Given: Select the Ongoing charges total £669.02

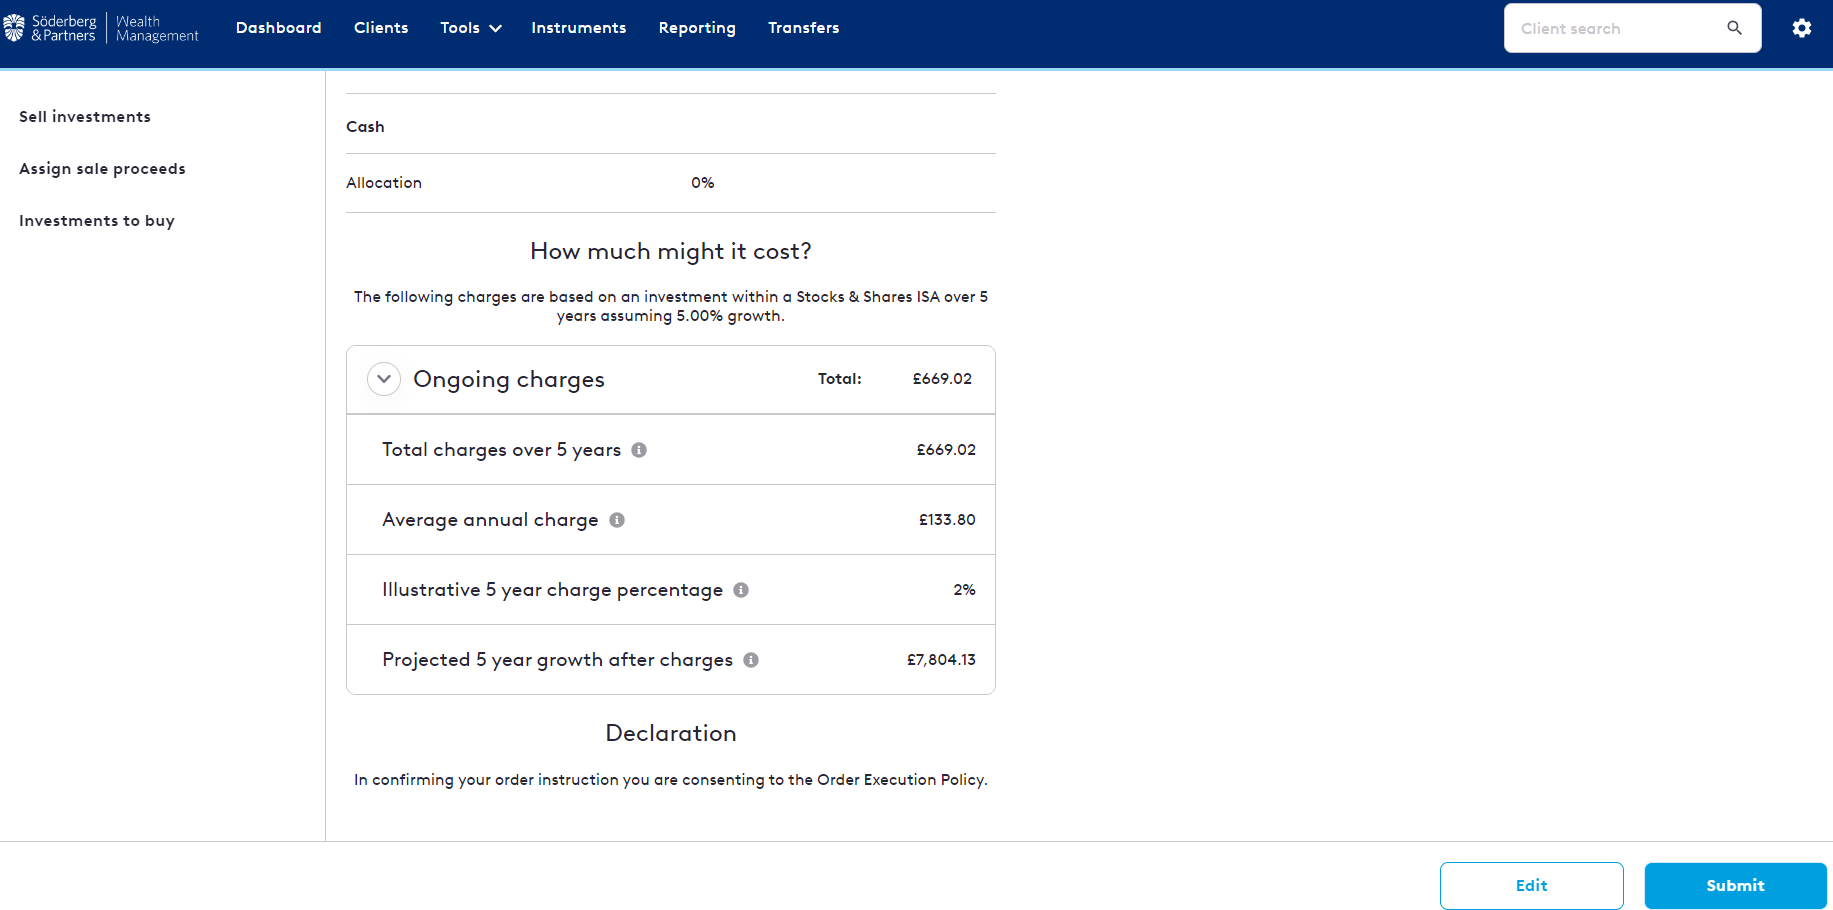Looking at the screenshot, I should tap(942, 379).
